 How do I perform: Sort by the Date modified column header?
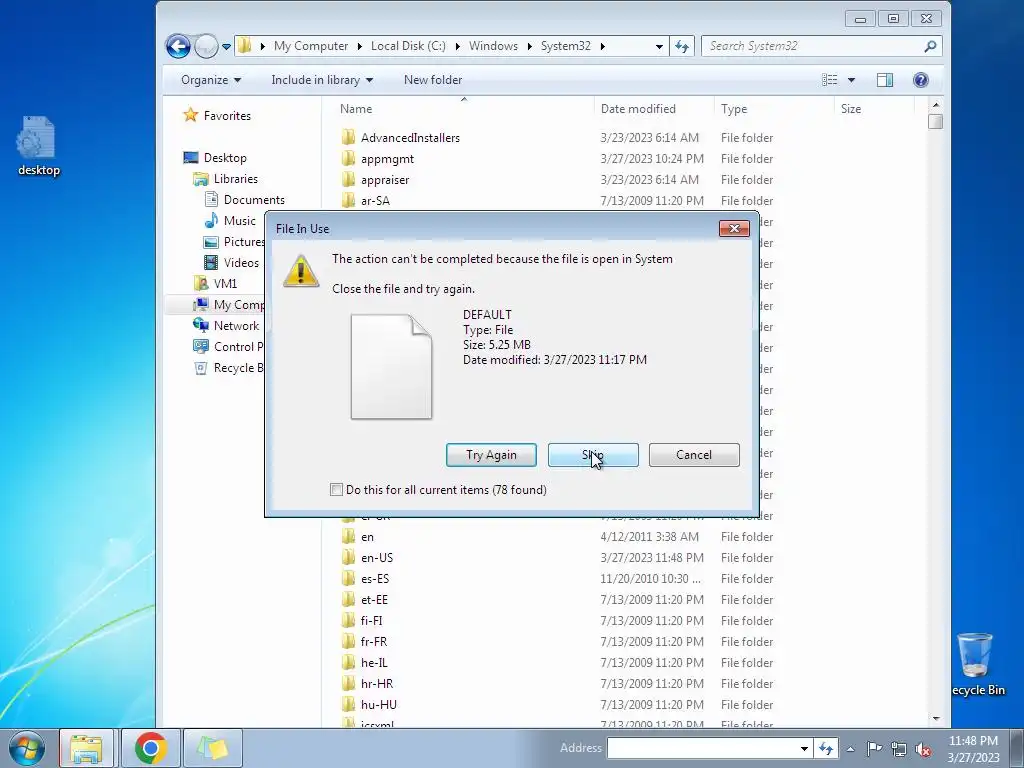(638, 108)
